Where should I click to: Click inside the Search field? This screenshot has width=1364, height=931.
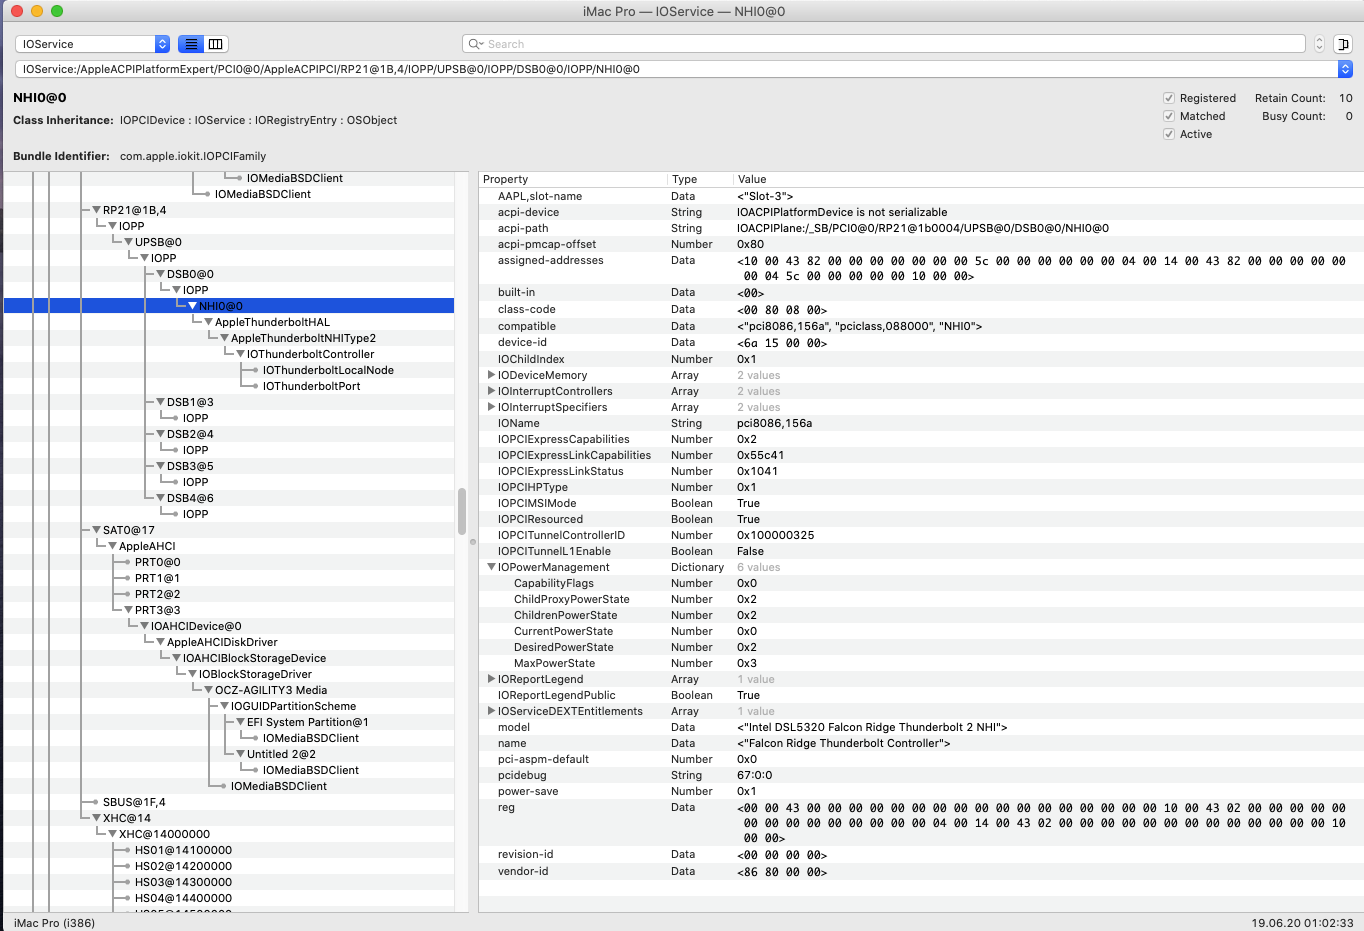coord(890,44)
